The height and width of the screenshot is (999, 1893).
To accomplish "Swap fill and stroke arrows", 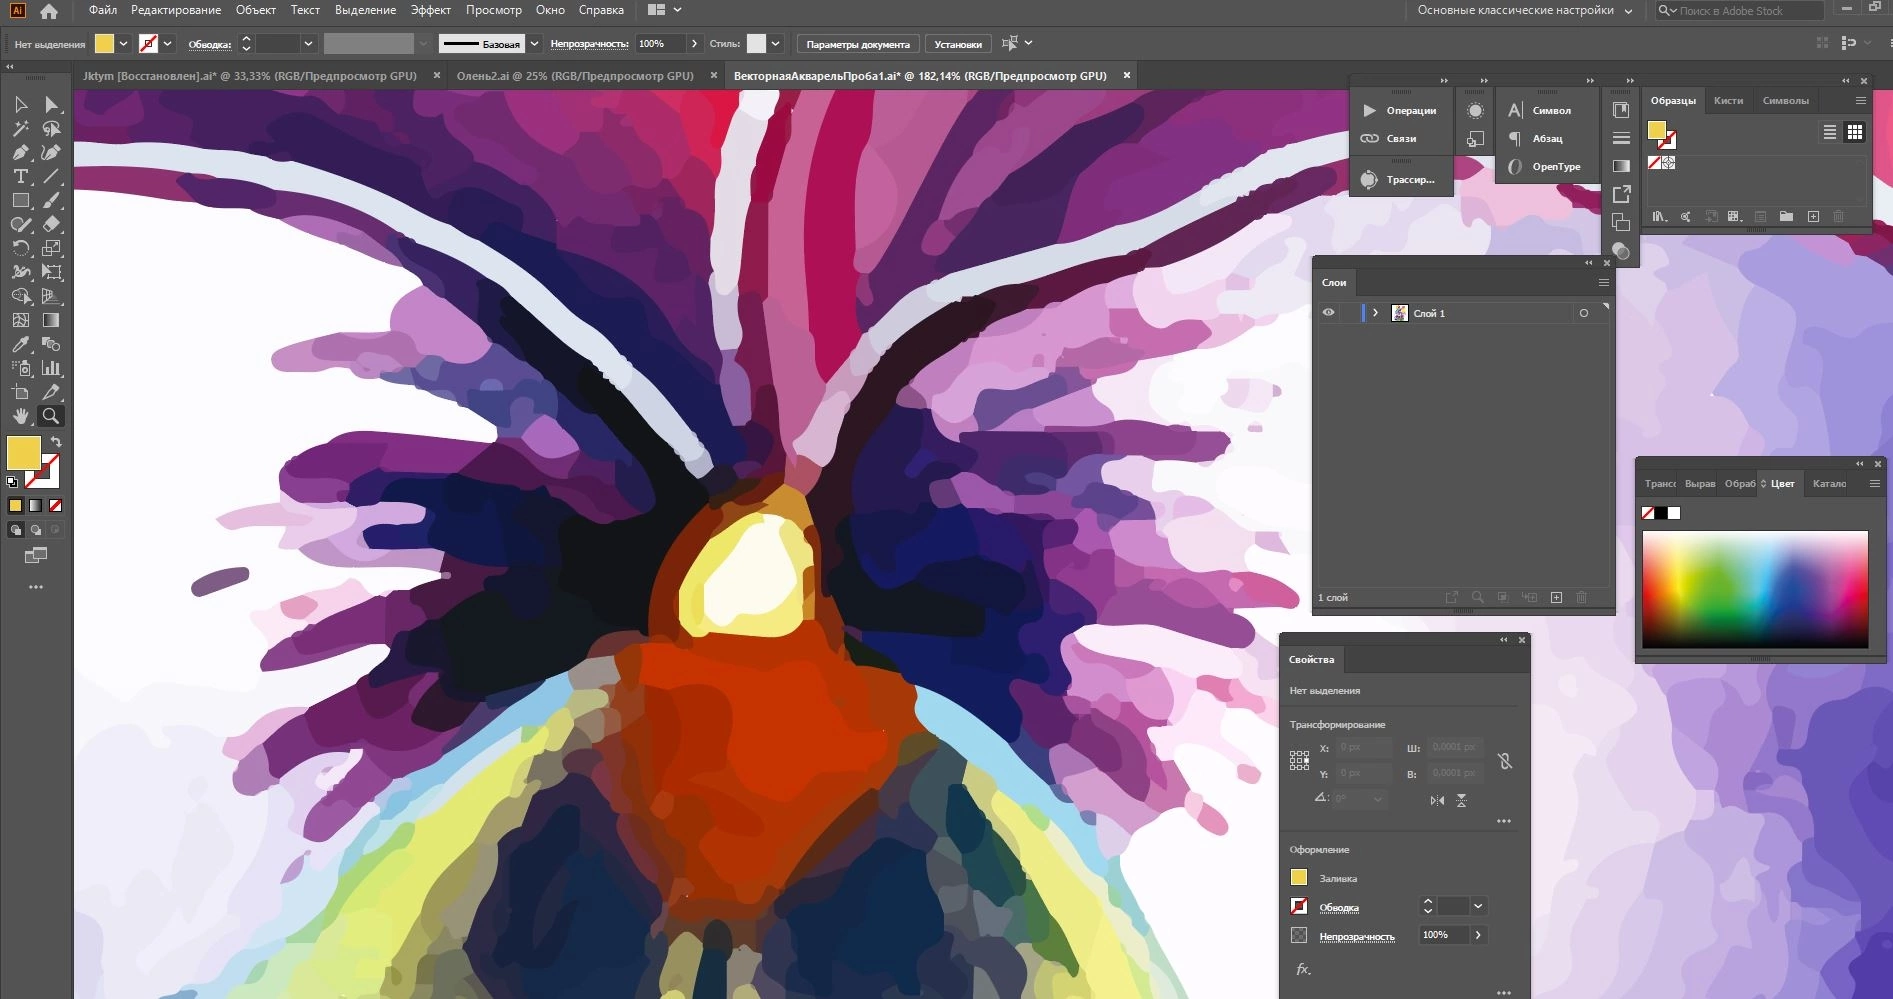I will (x=57, y=441).
